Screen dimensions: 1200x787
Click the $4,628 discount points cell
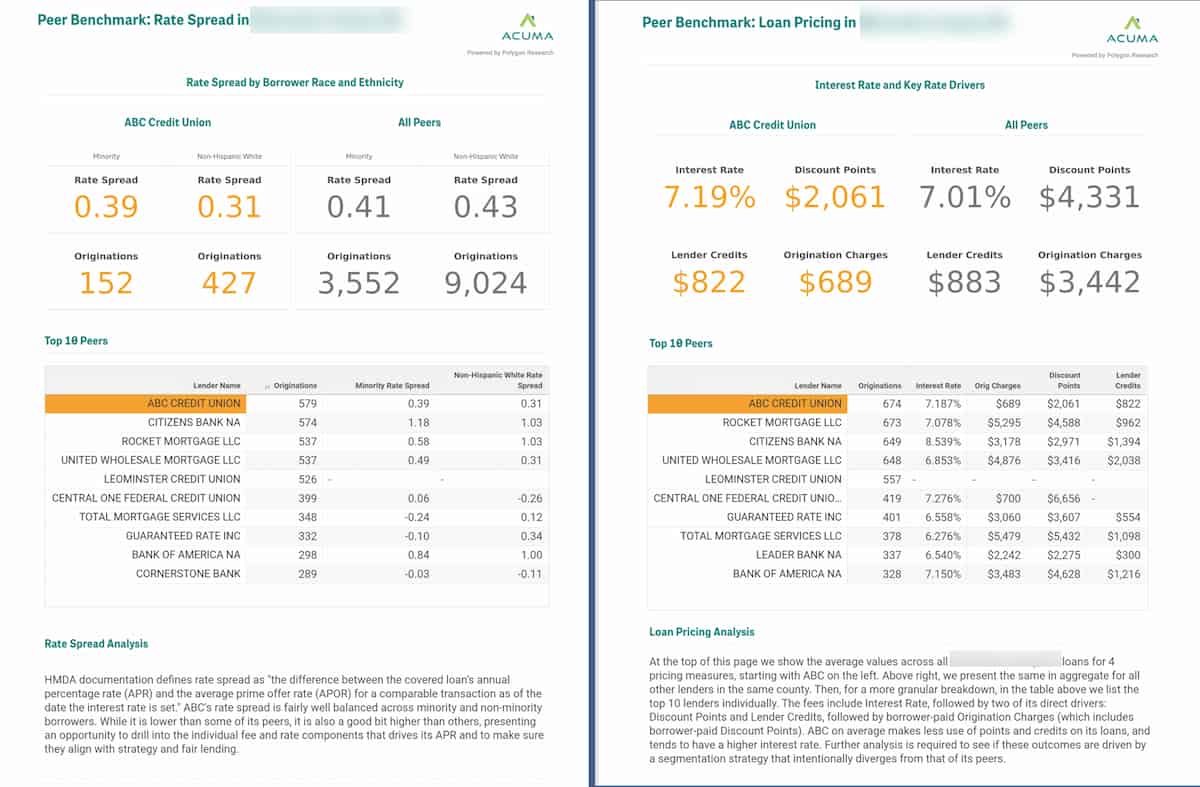pos(1064,574)
